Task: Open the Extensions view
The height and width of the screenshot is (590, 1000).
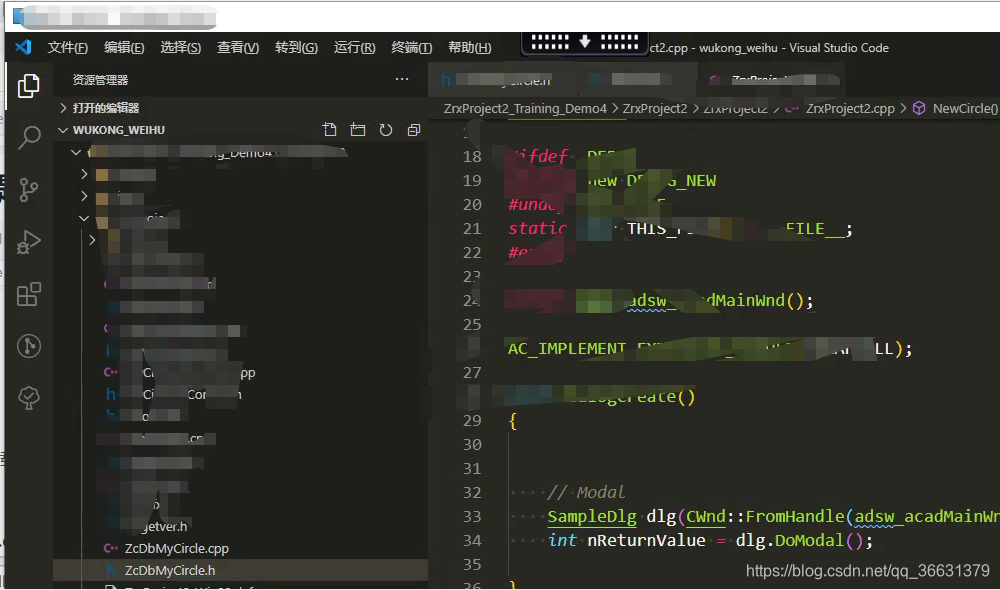Action: 28,294
